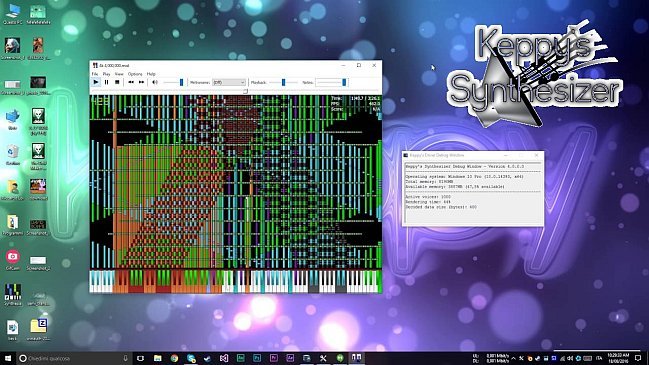This screenshot has width=649, height=365.
Task: Open Premiere Pro from the taskbar
Action: pos(274,358)
